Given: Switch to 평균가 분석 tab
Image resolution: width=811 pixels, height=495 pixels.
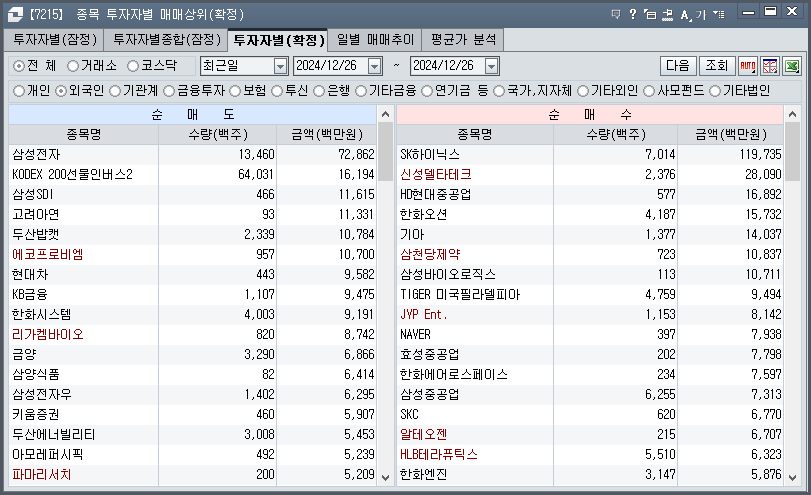Looking at the screenshot, I should (463, 40).
